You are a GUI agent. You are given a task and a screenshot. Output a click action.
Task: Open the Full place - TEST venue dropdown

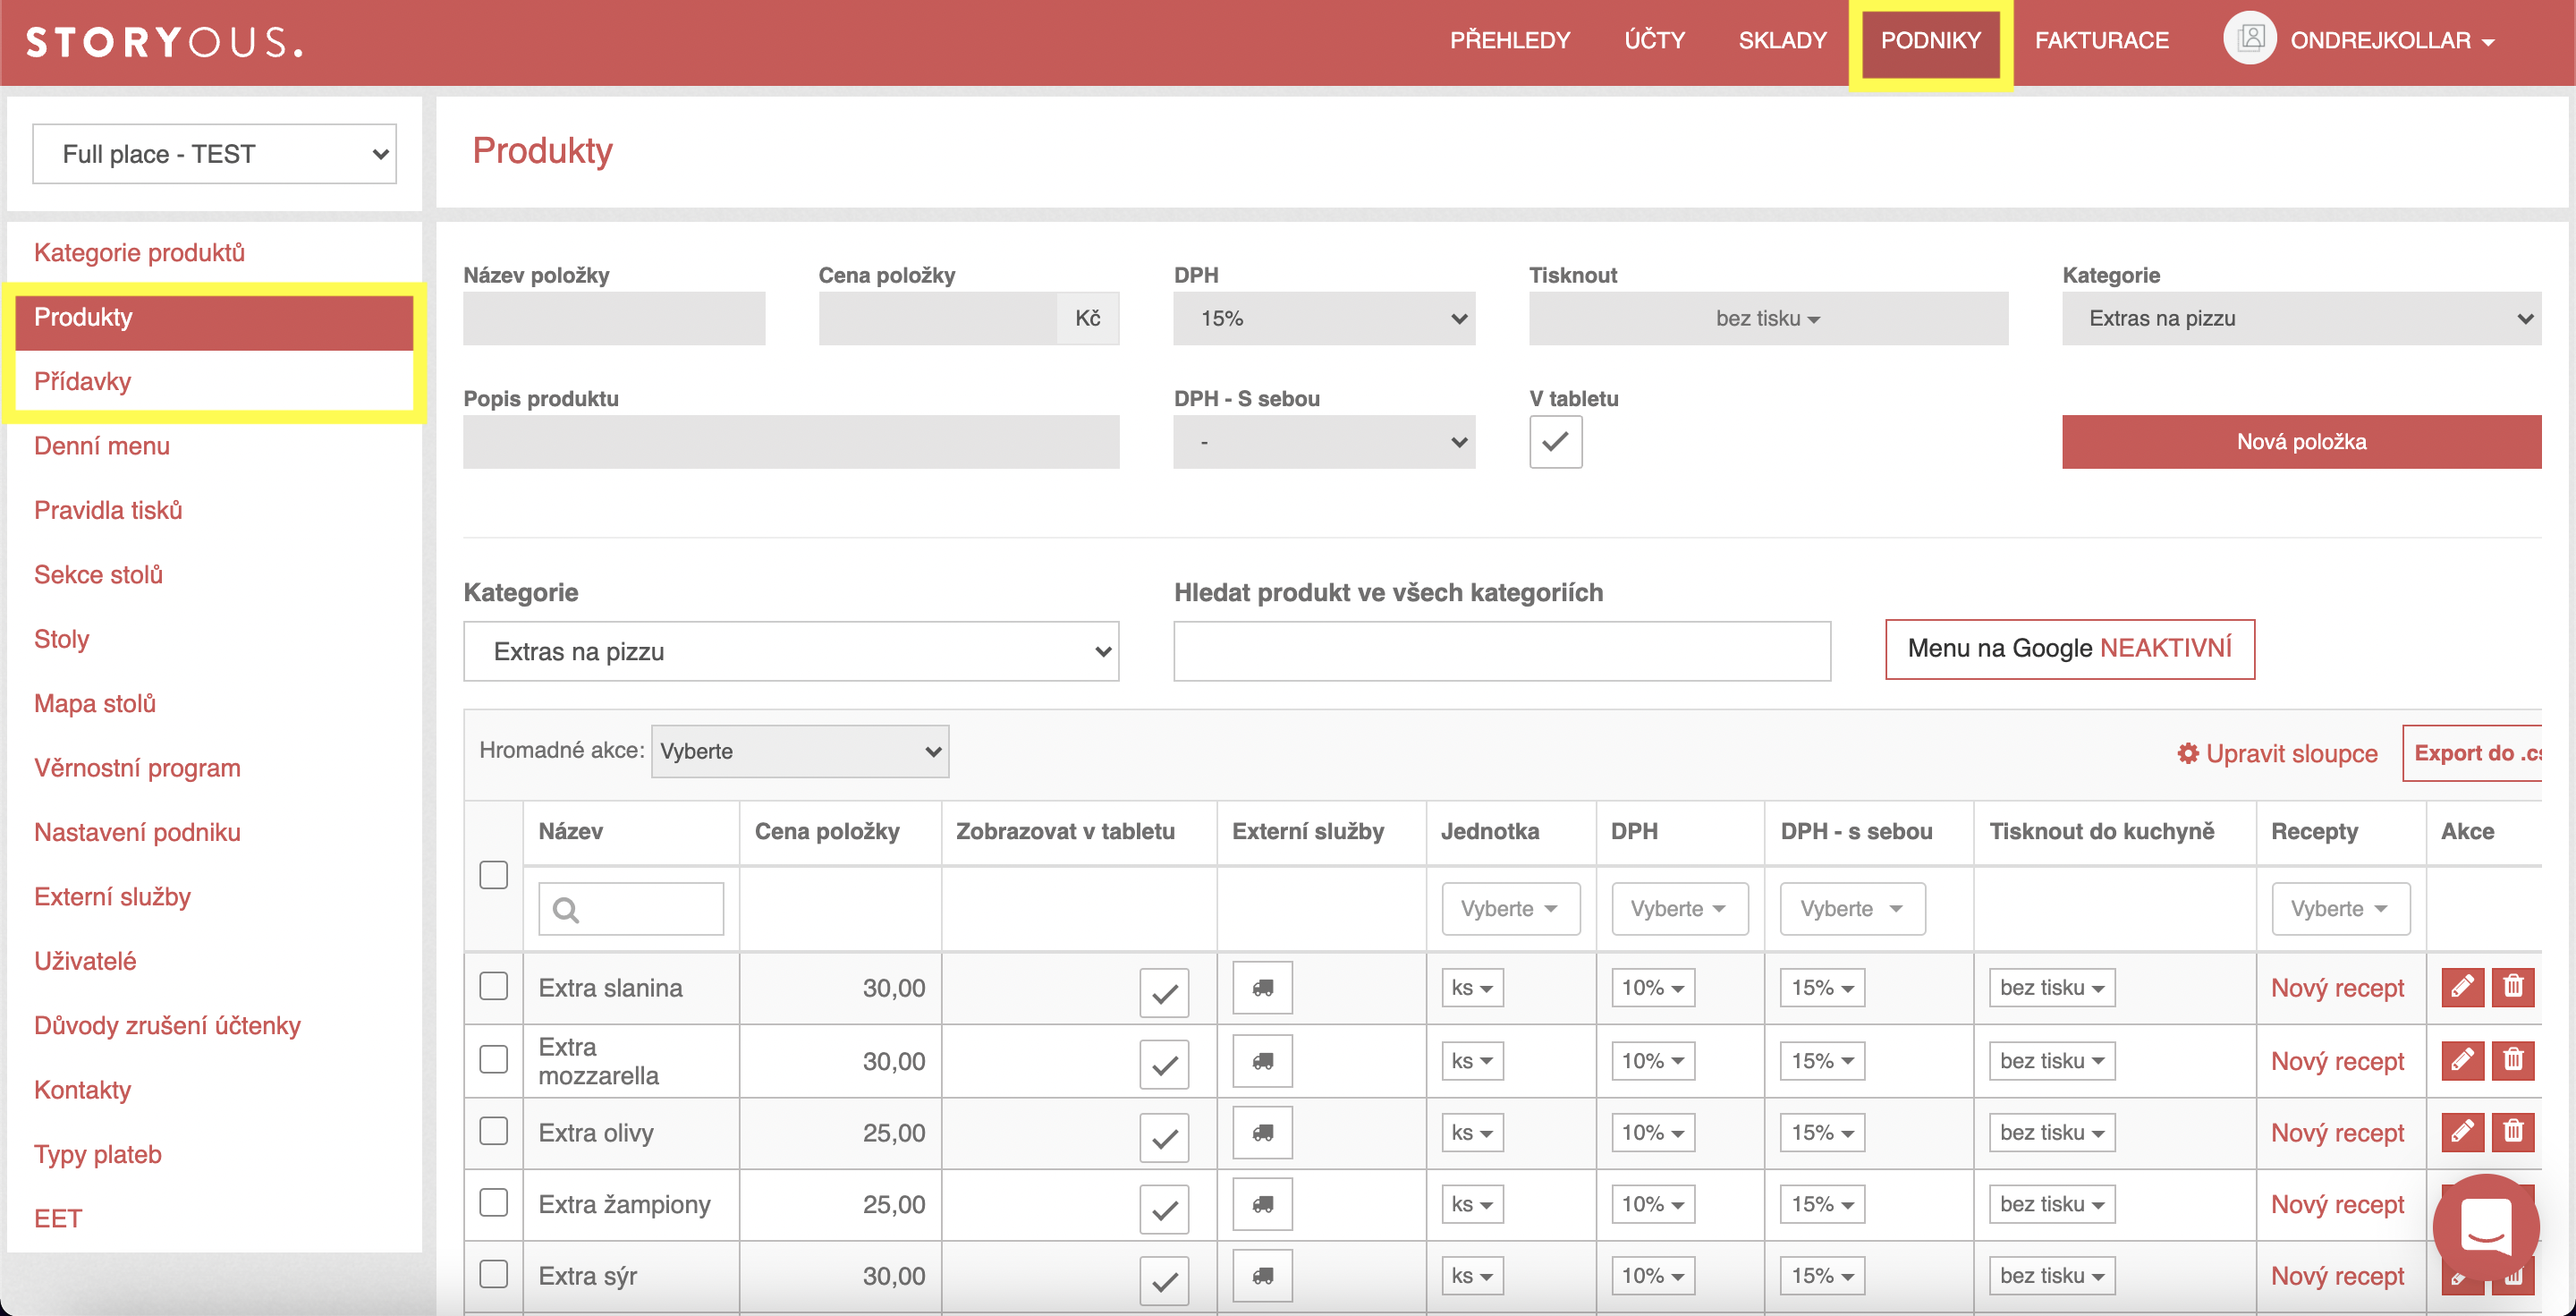(214, 154)
